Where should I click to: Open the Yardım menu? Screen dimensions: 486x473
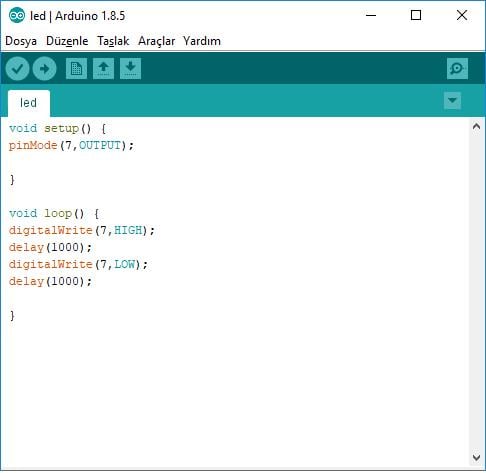pyautogui.click(x=202, y=41)
